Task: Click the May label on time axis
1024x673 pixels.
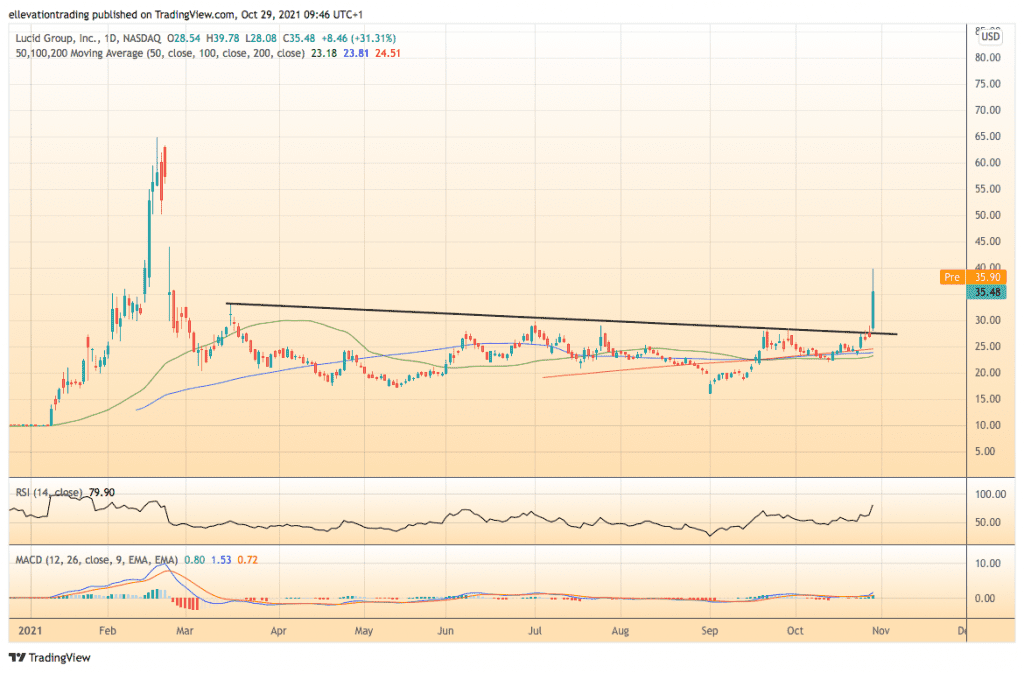Action: click(x=364, y=631)
